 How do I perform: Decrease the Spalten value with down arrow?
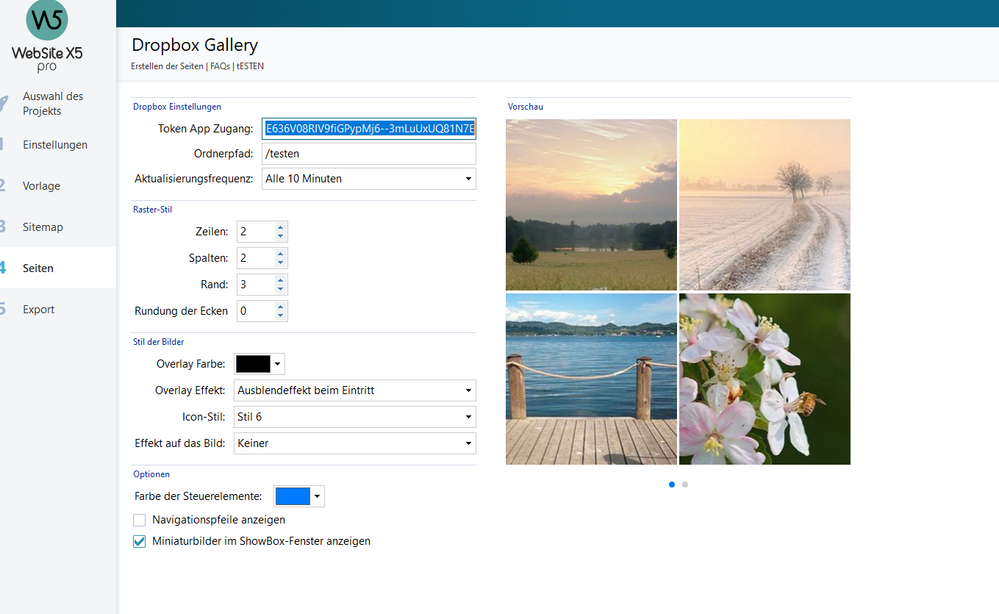[x=281, y=263]
